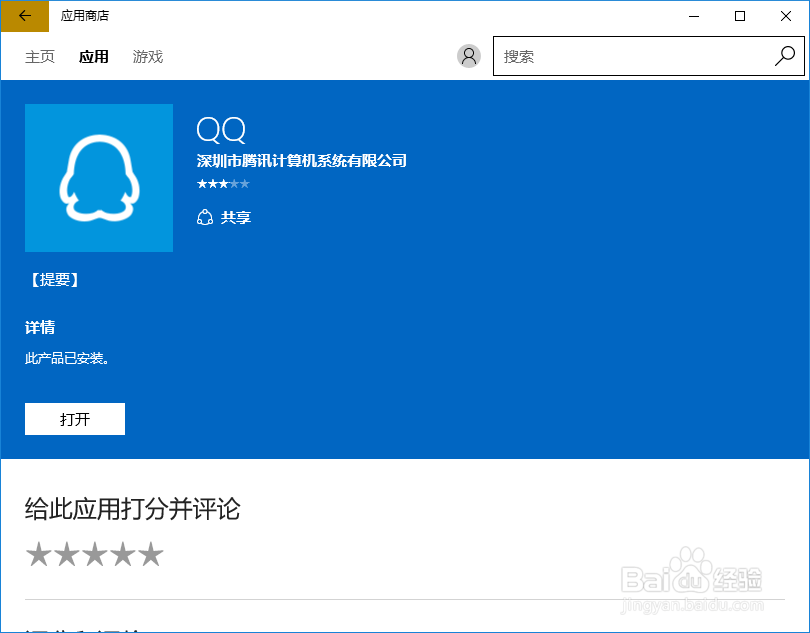810x633 pixels.
Task: Click the 【提要】 summary text
Action: [x=54, y=280]
